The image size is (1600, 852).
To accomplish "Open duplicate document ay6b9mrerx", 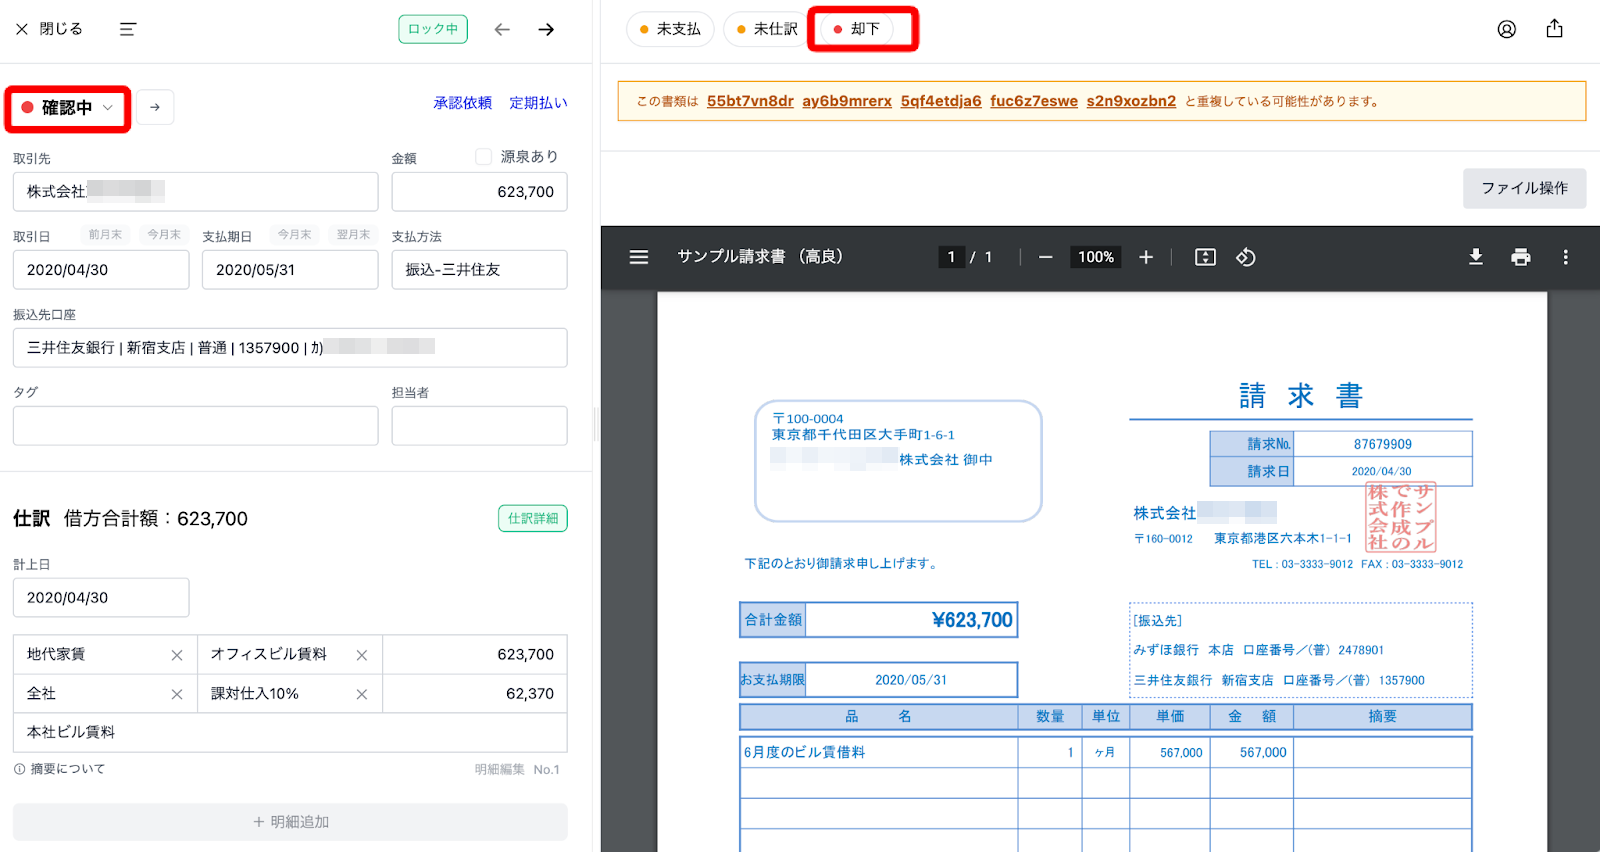I will pyautogui.click(x=847, y=101).
